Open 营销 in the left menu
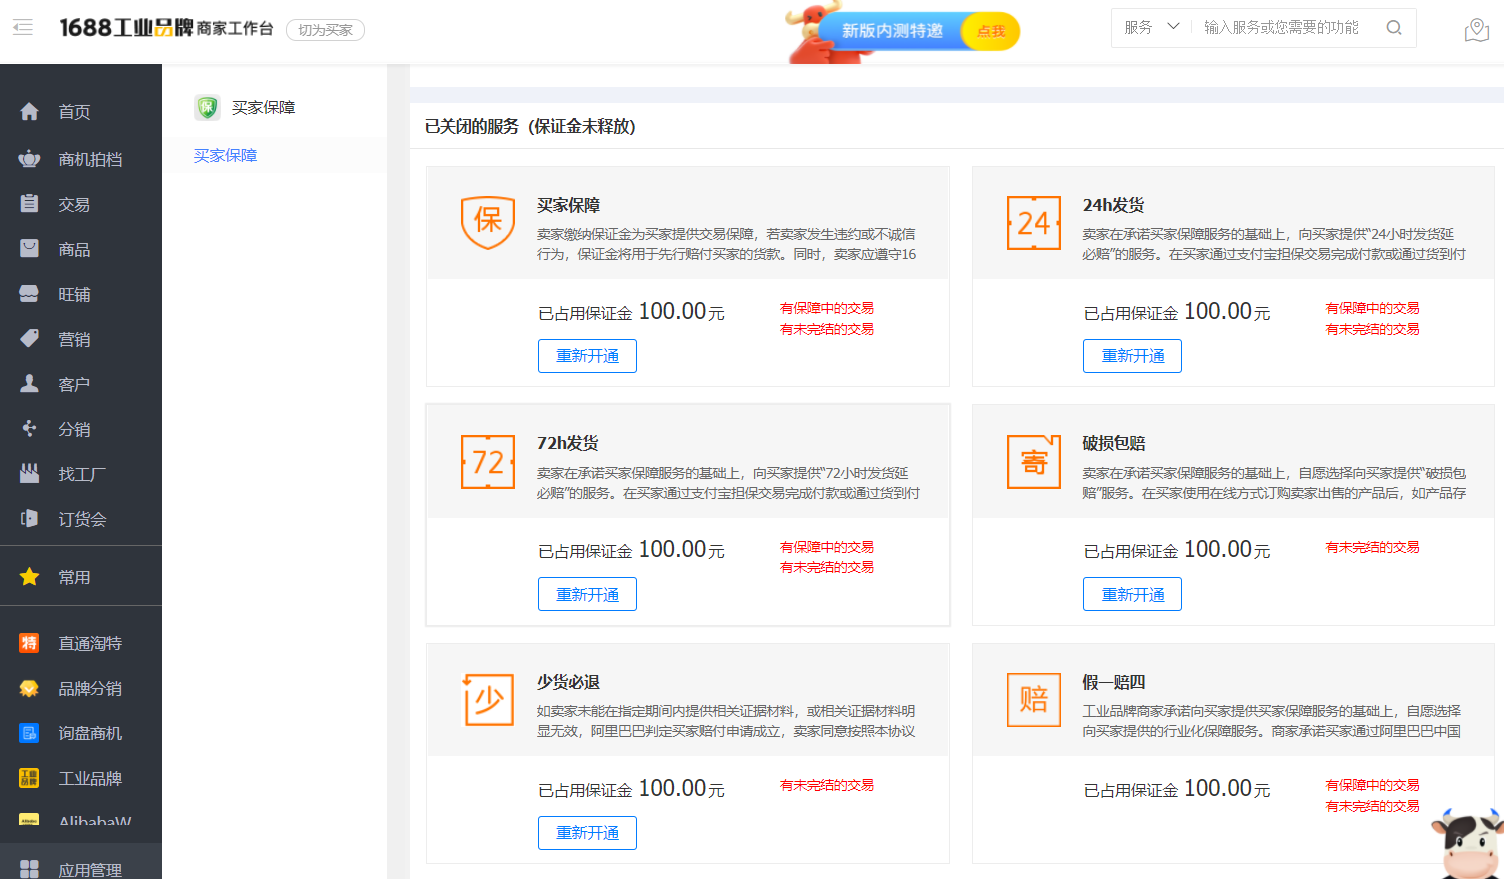The image size is (1504, 879). [x=74, y=339]
